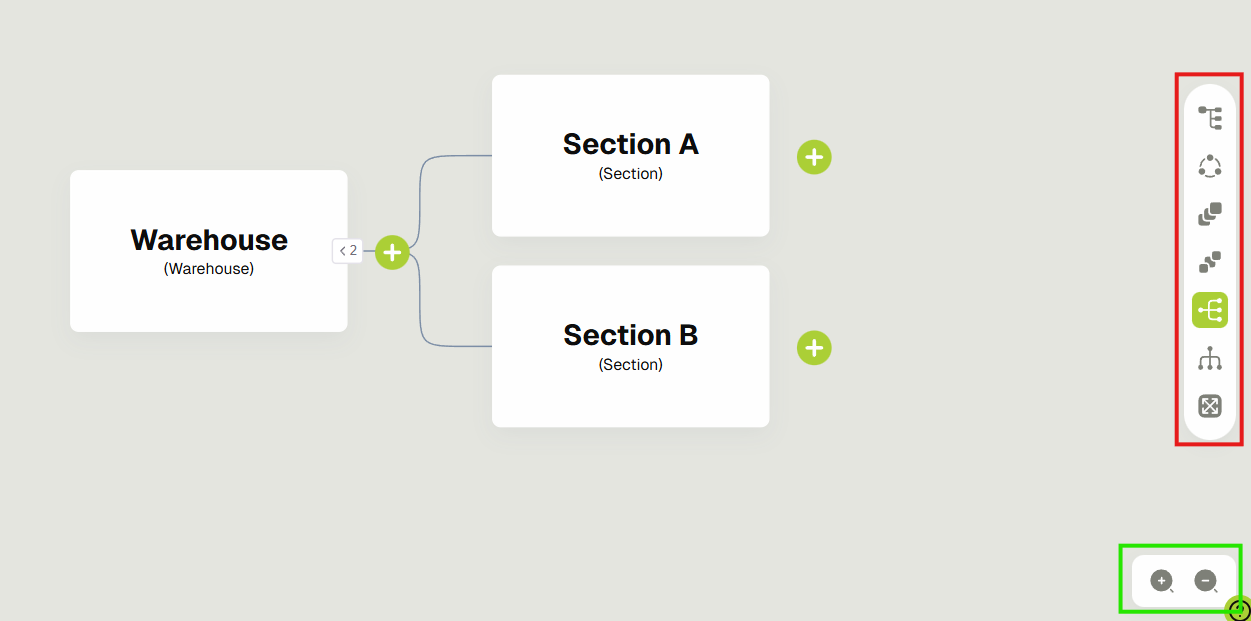The width and height of the screenshot is (1251, 621).
Task: Switch to vertical org chart layout
Action: (1210, 358)
